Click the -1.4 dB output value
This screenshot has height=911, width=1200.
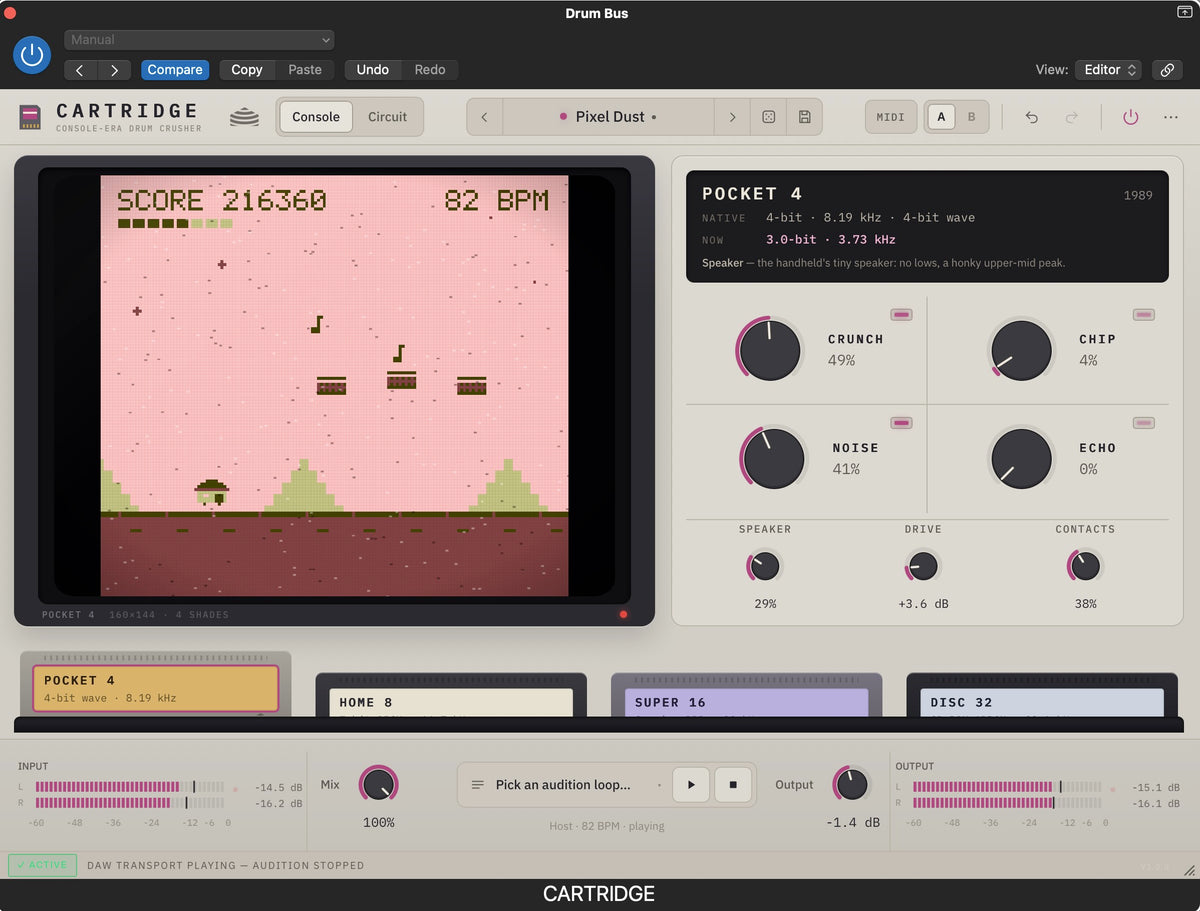(853, 823)
